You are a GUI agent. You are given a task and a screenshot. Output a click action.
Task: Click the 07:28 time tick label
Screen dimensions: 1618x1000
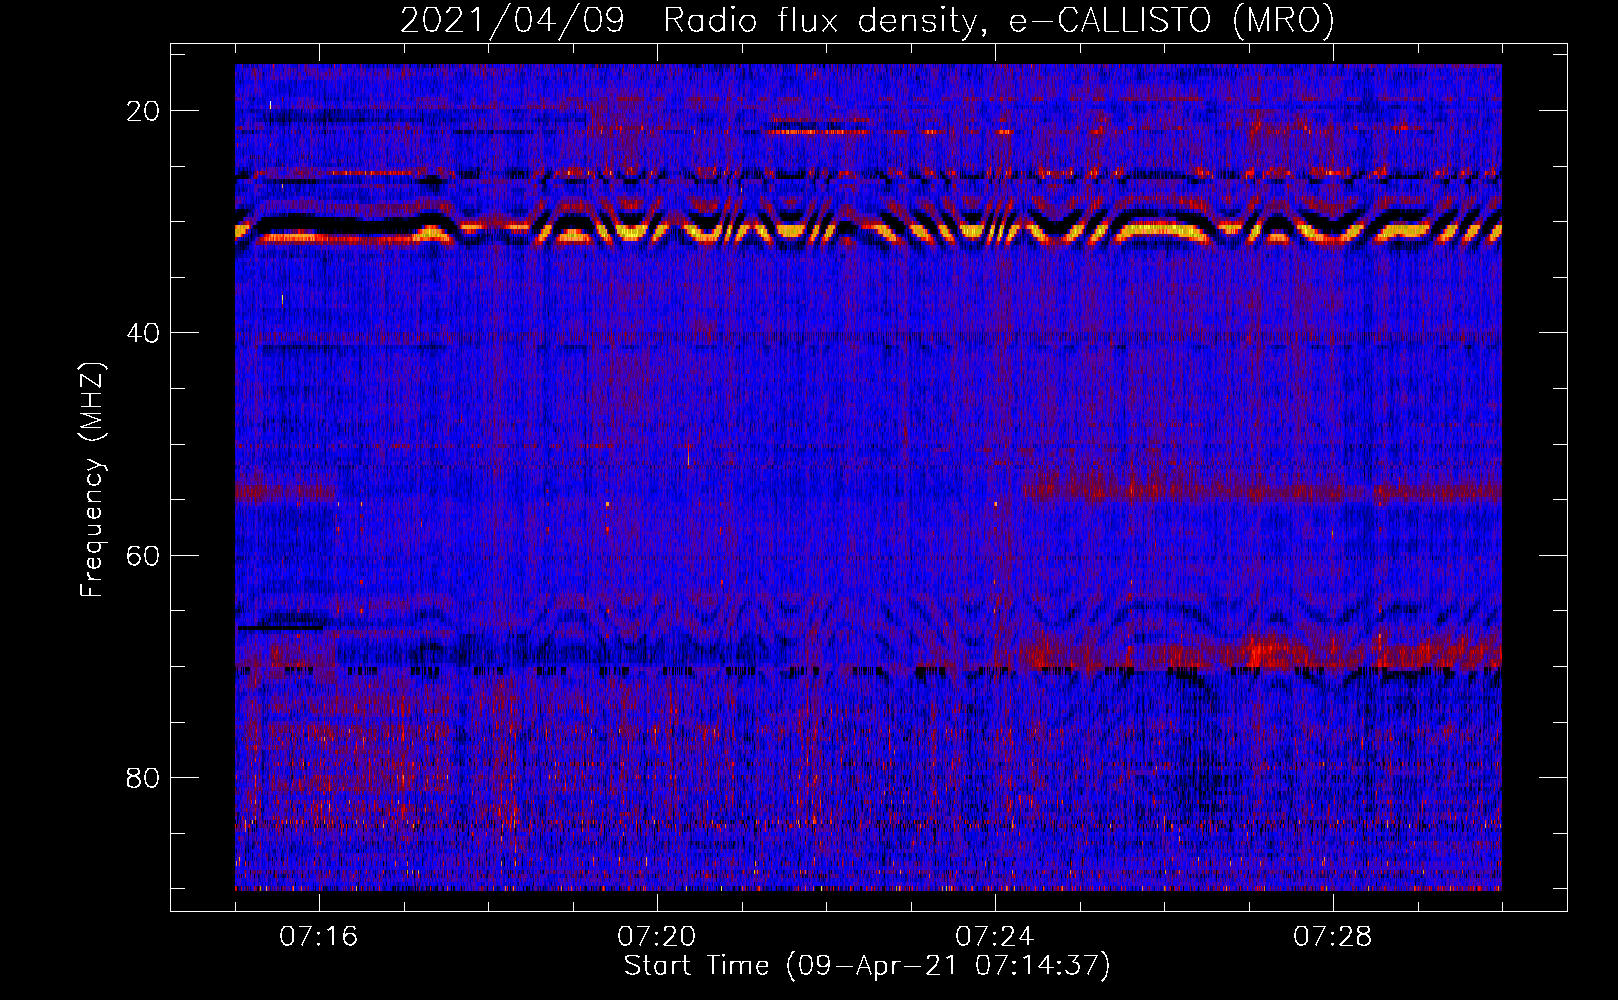[x=1333, y=937]
